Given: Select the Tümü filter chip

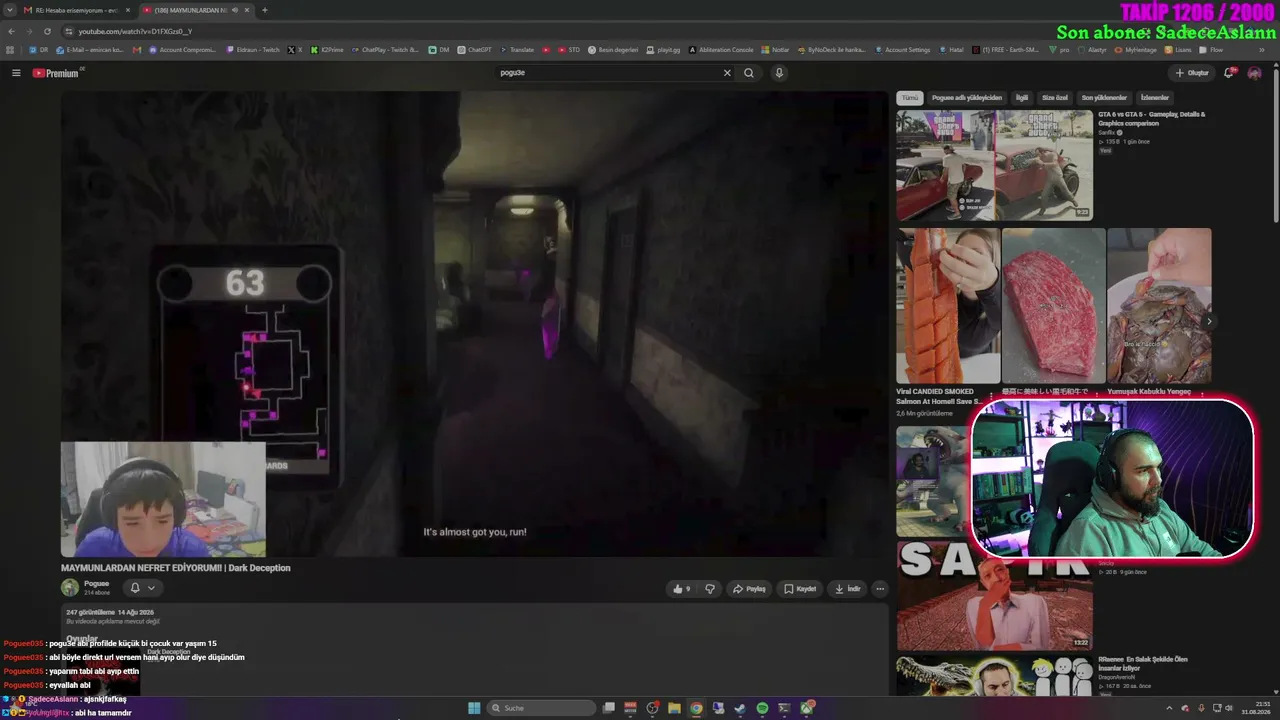Looking at the screenshot, I should 909,98.
